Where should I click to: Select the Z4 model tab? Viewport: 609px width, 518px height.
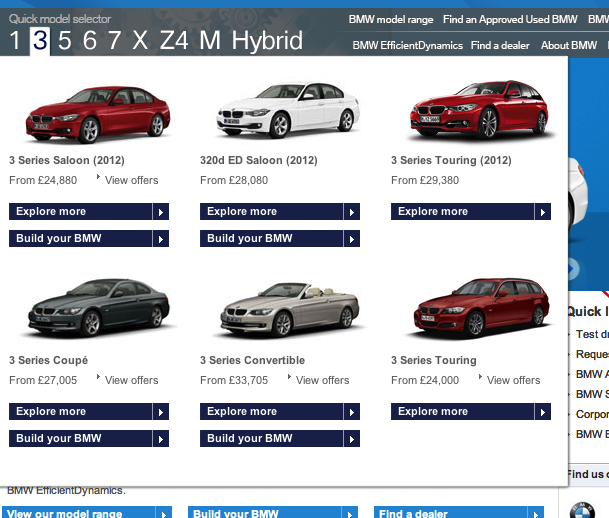174,40
